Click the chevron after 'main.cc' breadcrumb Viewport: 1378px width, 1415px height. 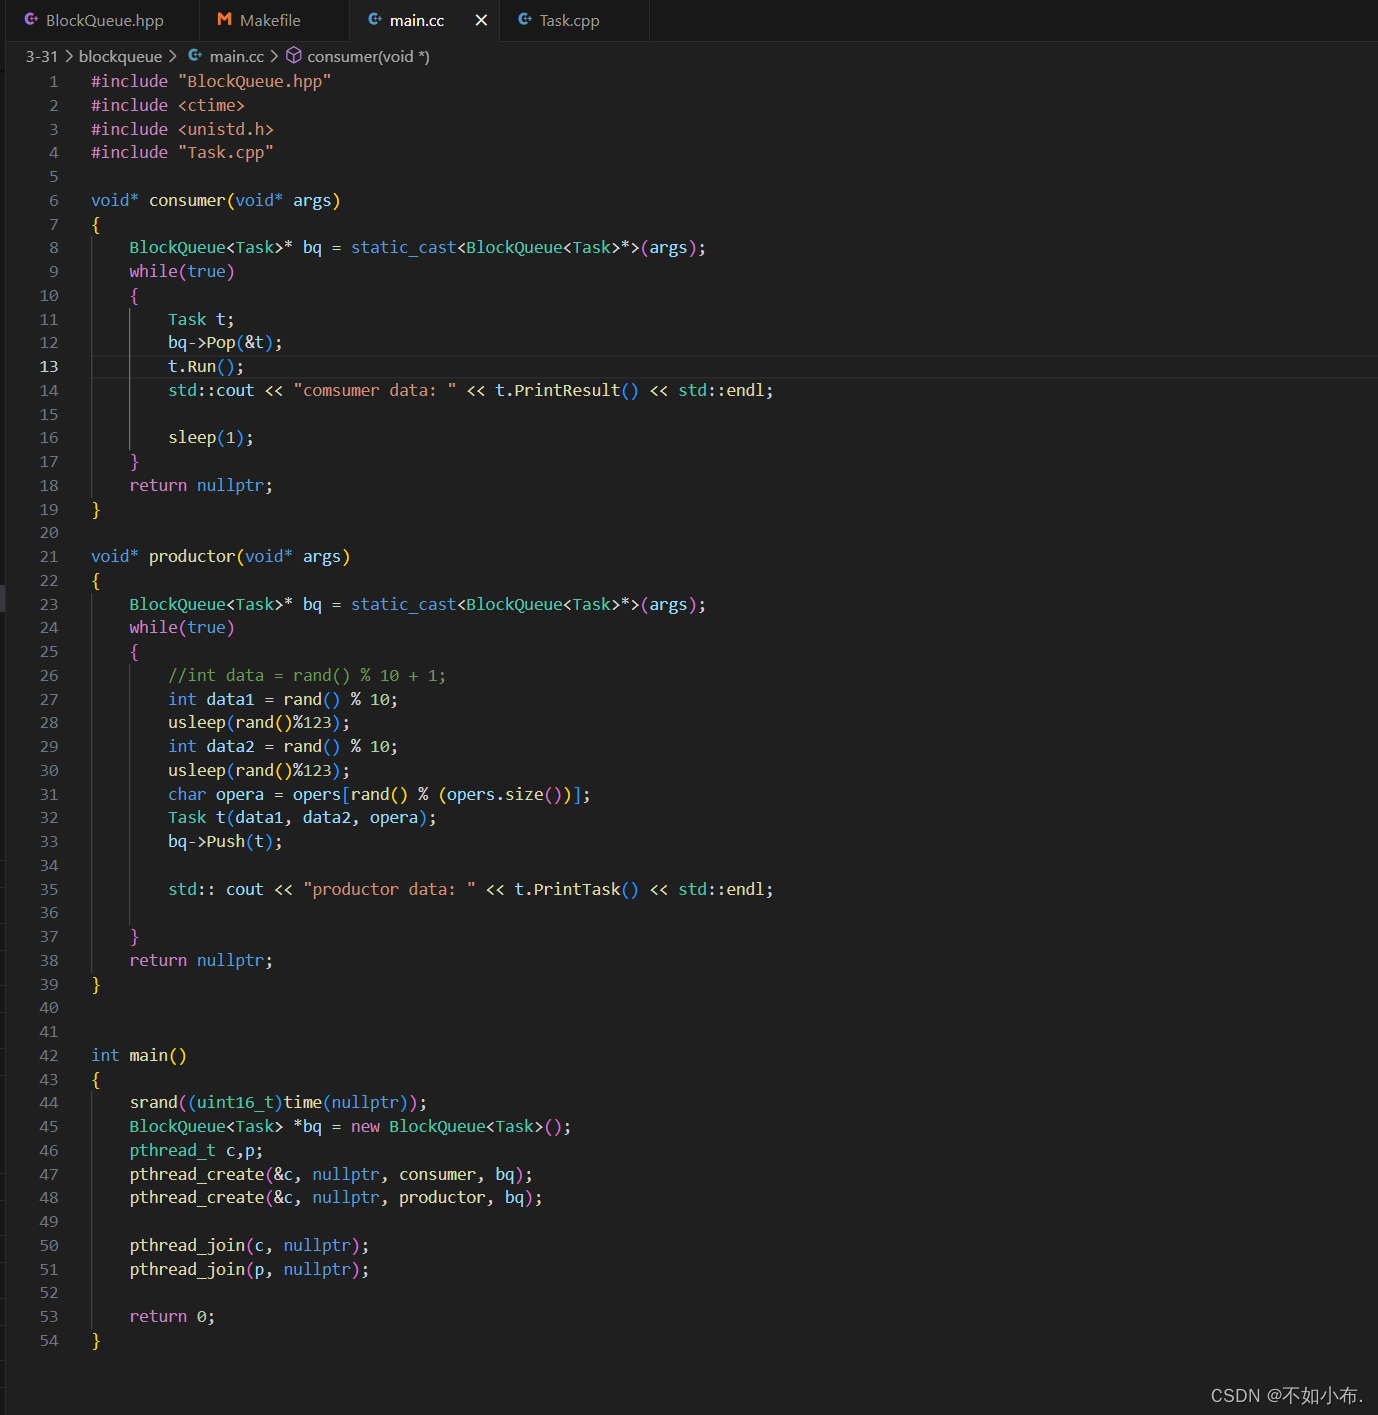point(275,57)
